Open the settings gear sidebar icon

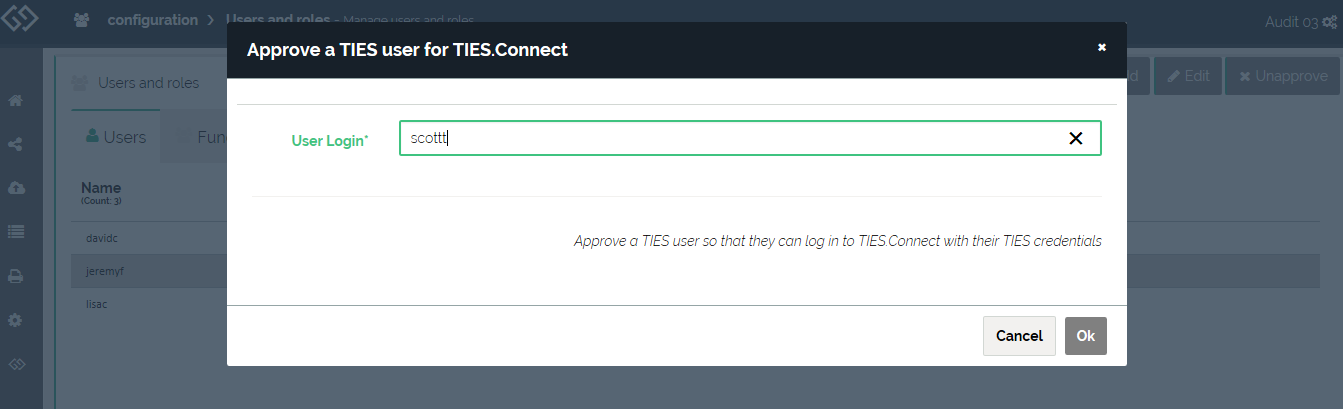coord(16,321)
